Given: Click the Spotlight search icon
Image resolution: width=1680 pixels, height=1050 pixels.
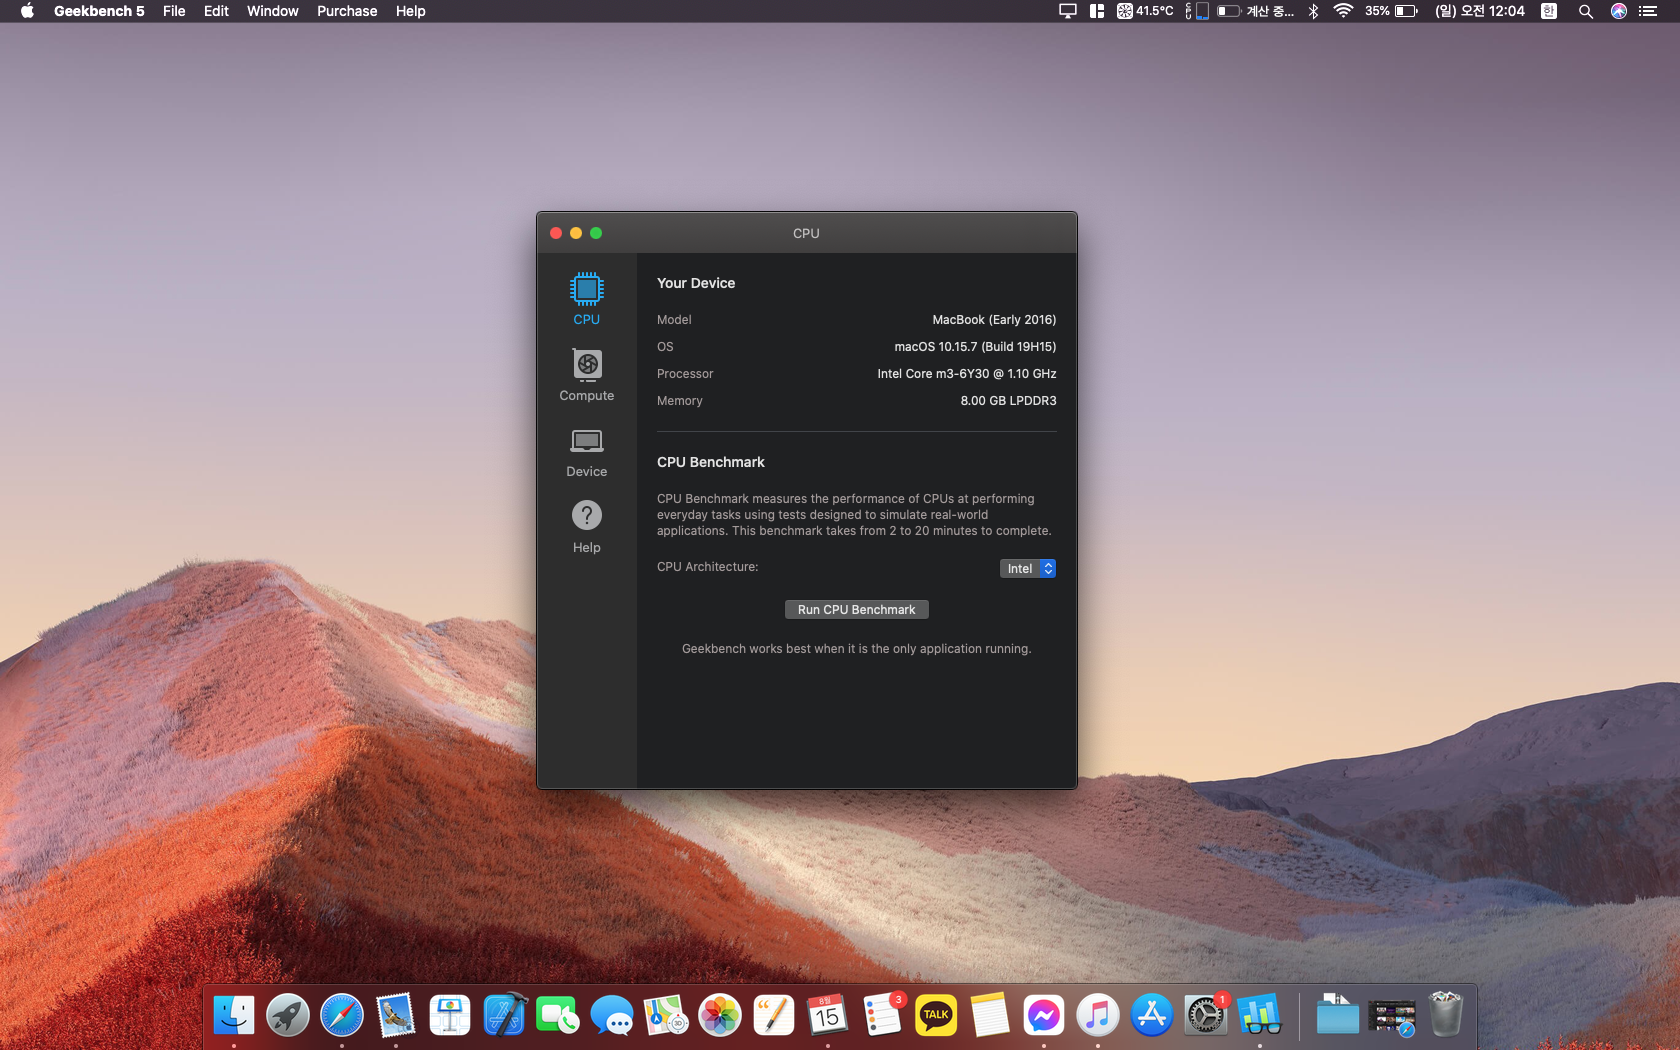Looking at the screenshot, I should pyautogui.click(x=1585, y=11).
